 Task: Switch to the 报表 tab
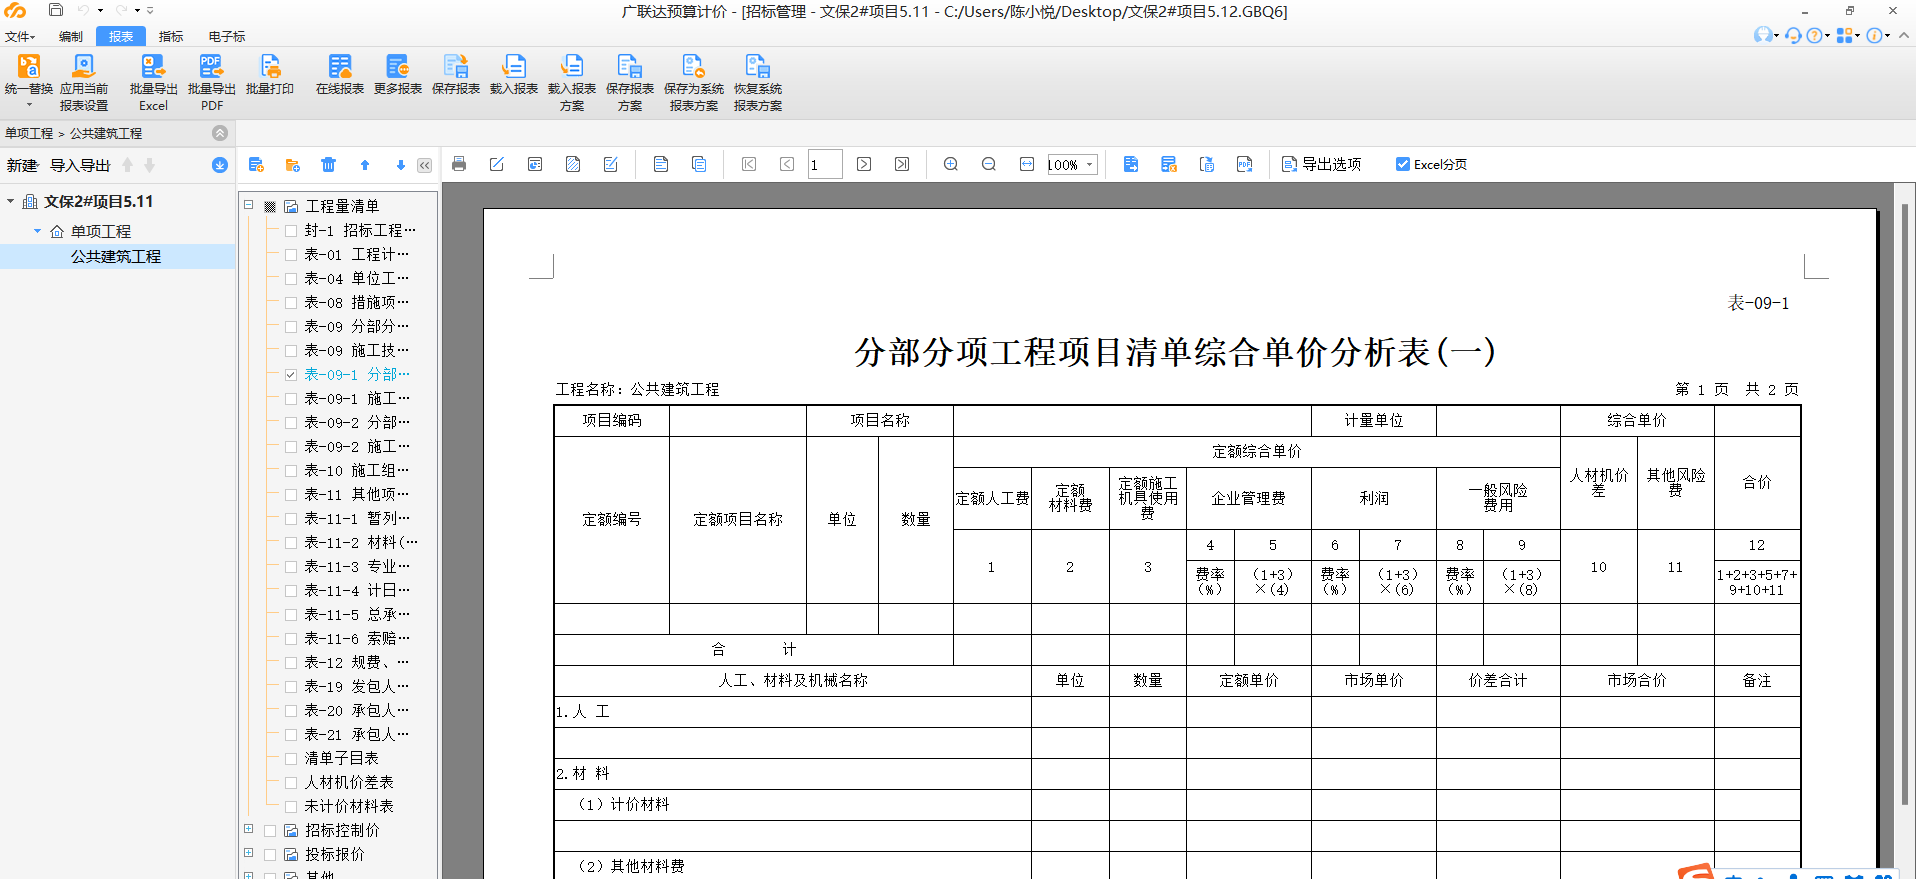121,36
